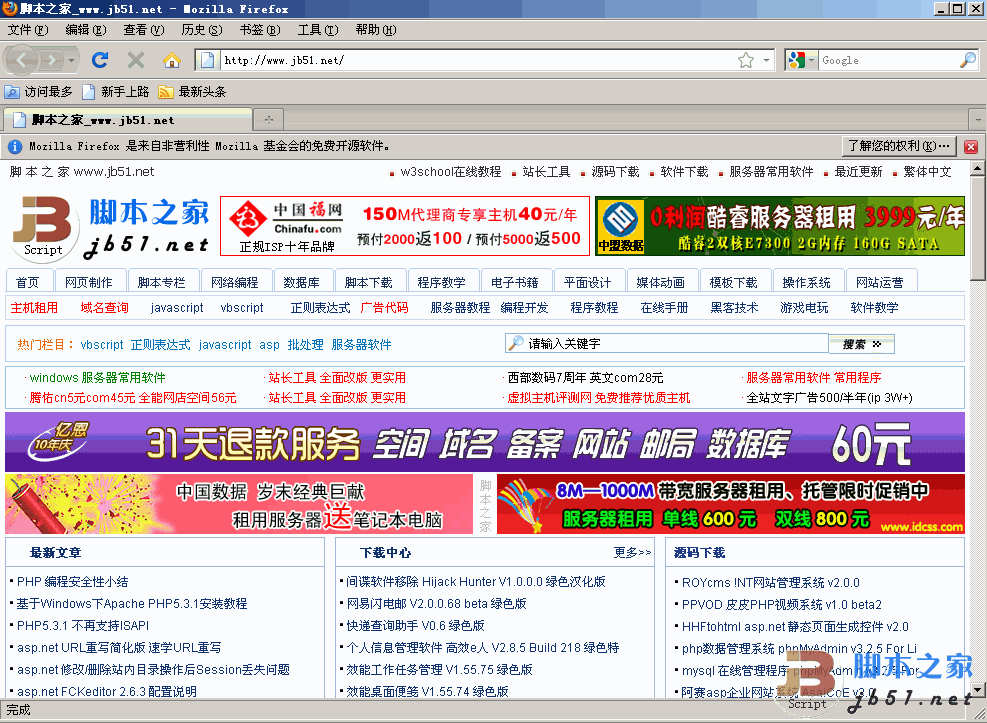This screenshot has width=987, height=723.
Task: Click the 主机租用 red link
Action: click(34, 308)
